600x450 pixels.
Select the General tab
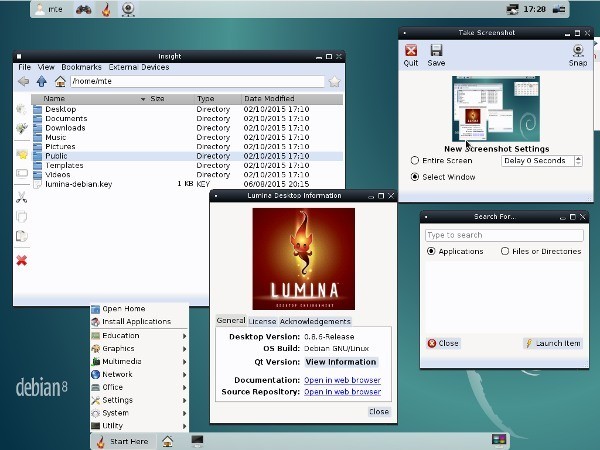(x=231, y=321)
